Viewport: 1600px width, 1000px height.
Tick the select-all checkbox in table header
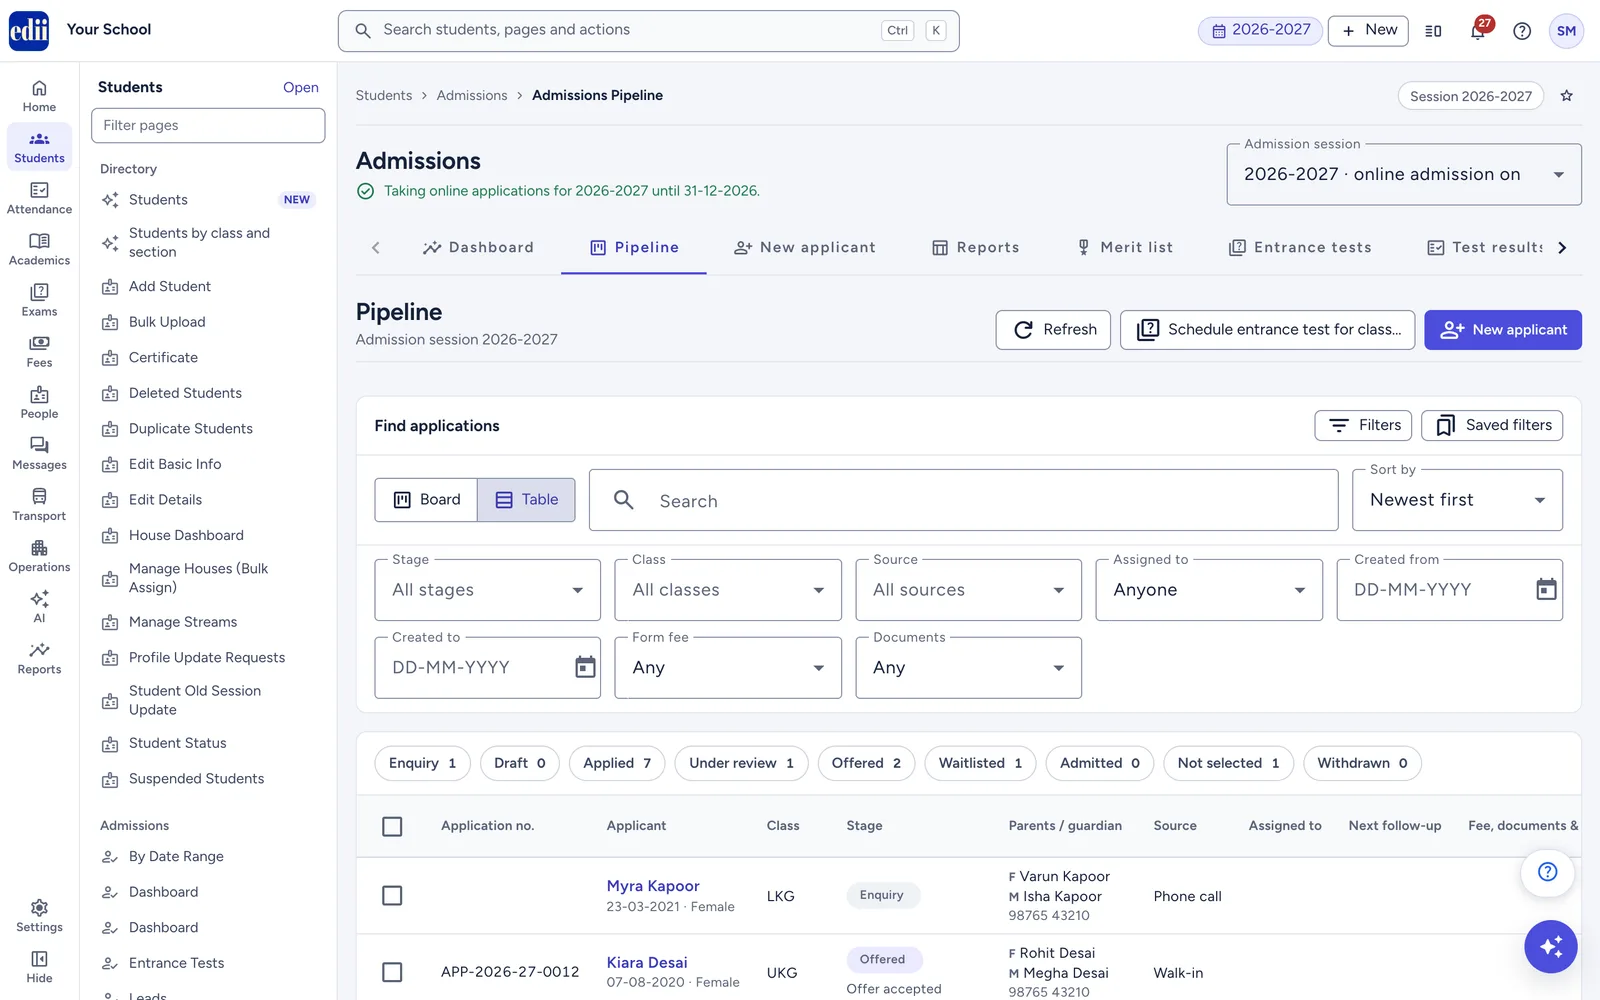(x=392, y=826)
